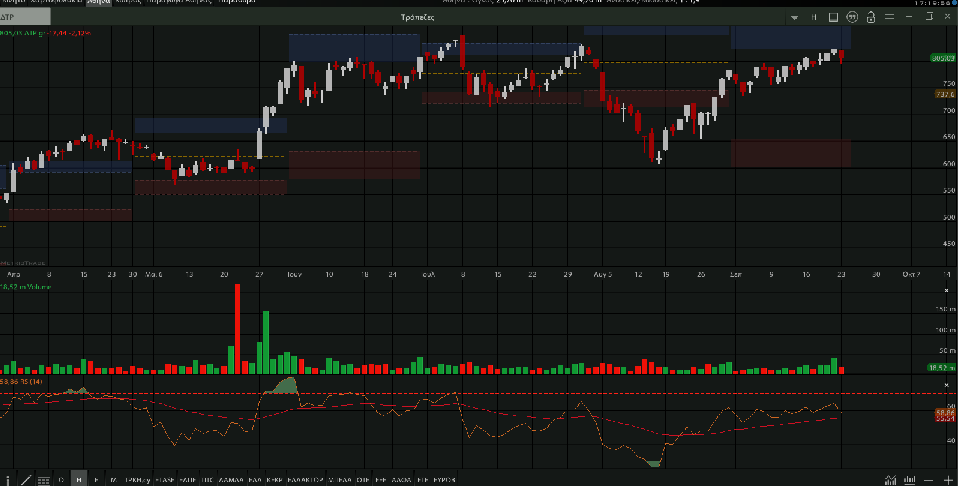Screen dimensions: 961x486
Task: Click the plus zoom icon at bottom right
Action: 948,480
